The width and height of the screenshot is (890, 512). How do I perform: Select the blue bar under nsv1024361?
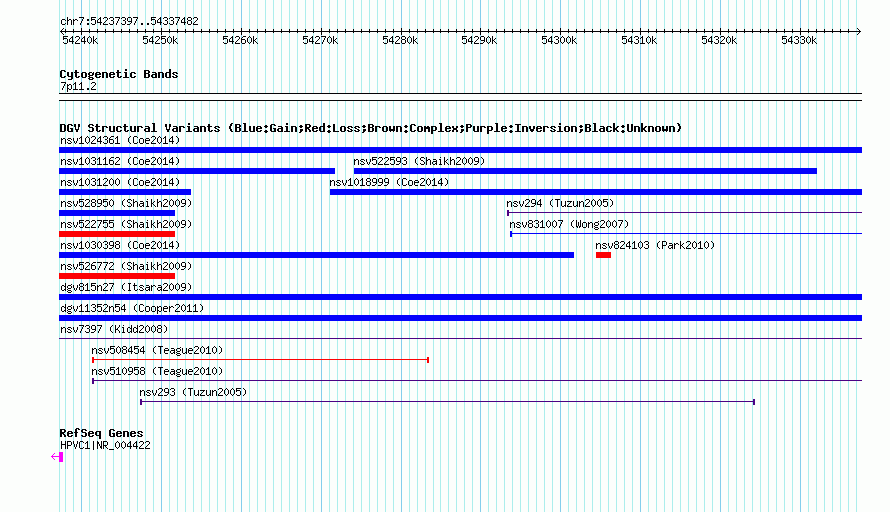(460, 150)
